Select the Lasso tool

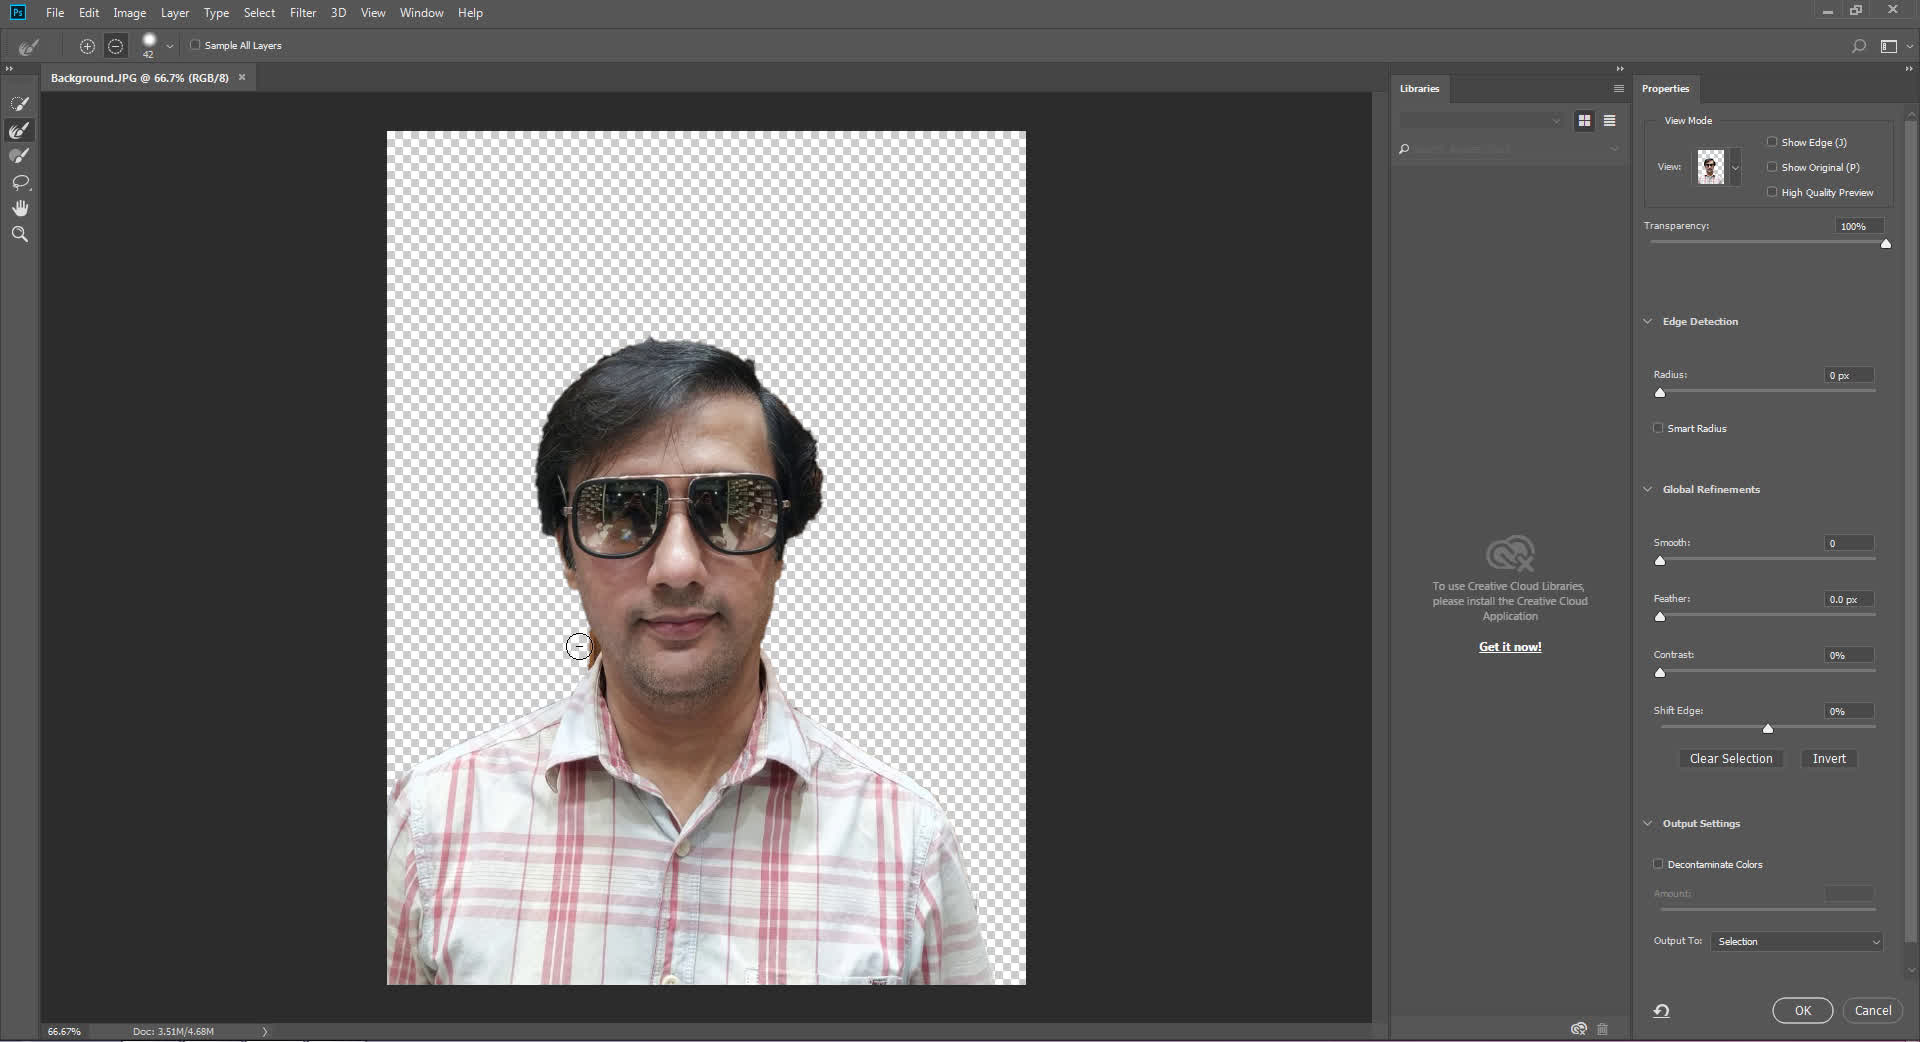click(19, 182)
